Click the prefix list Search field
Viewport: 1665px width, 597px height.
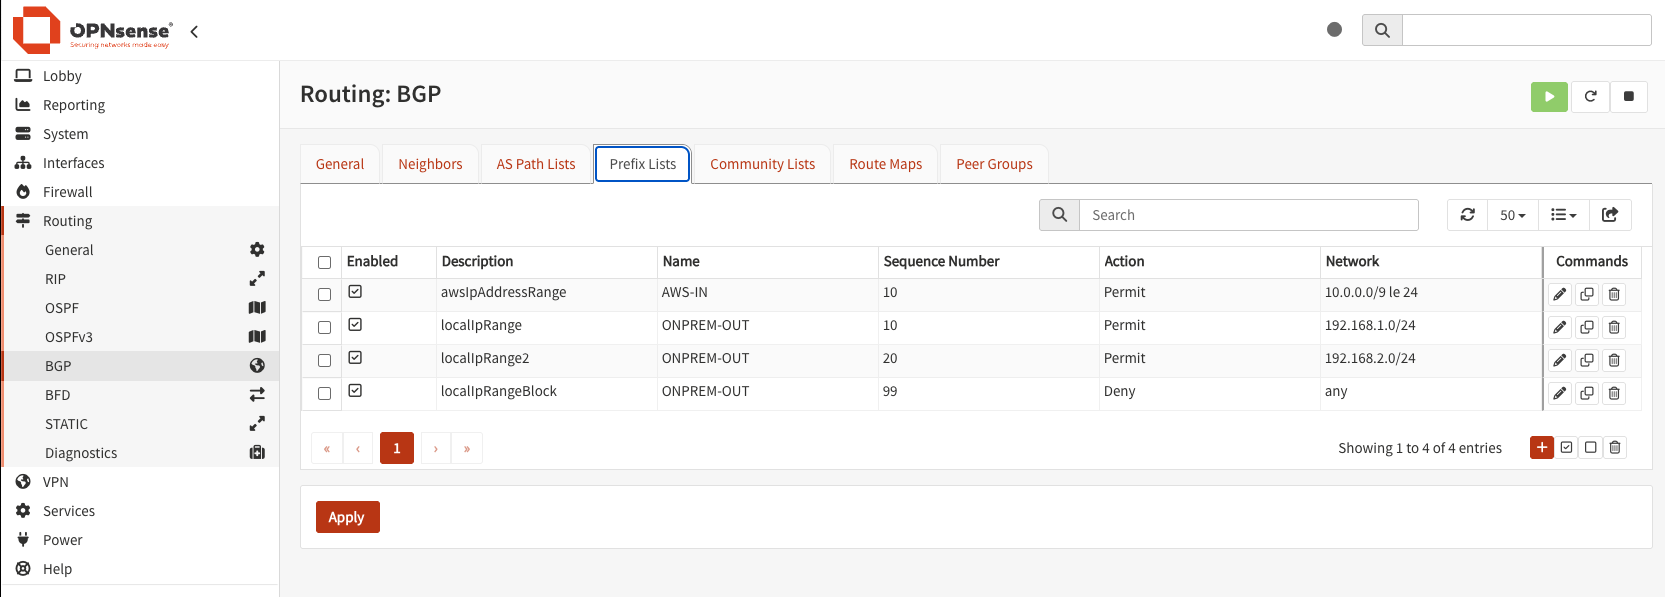[1249, 215]
